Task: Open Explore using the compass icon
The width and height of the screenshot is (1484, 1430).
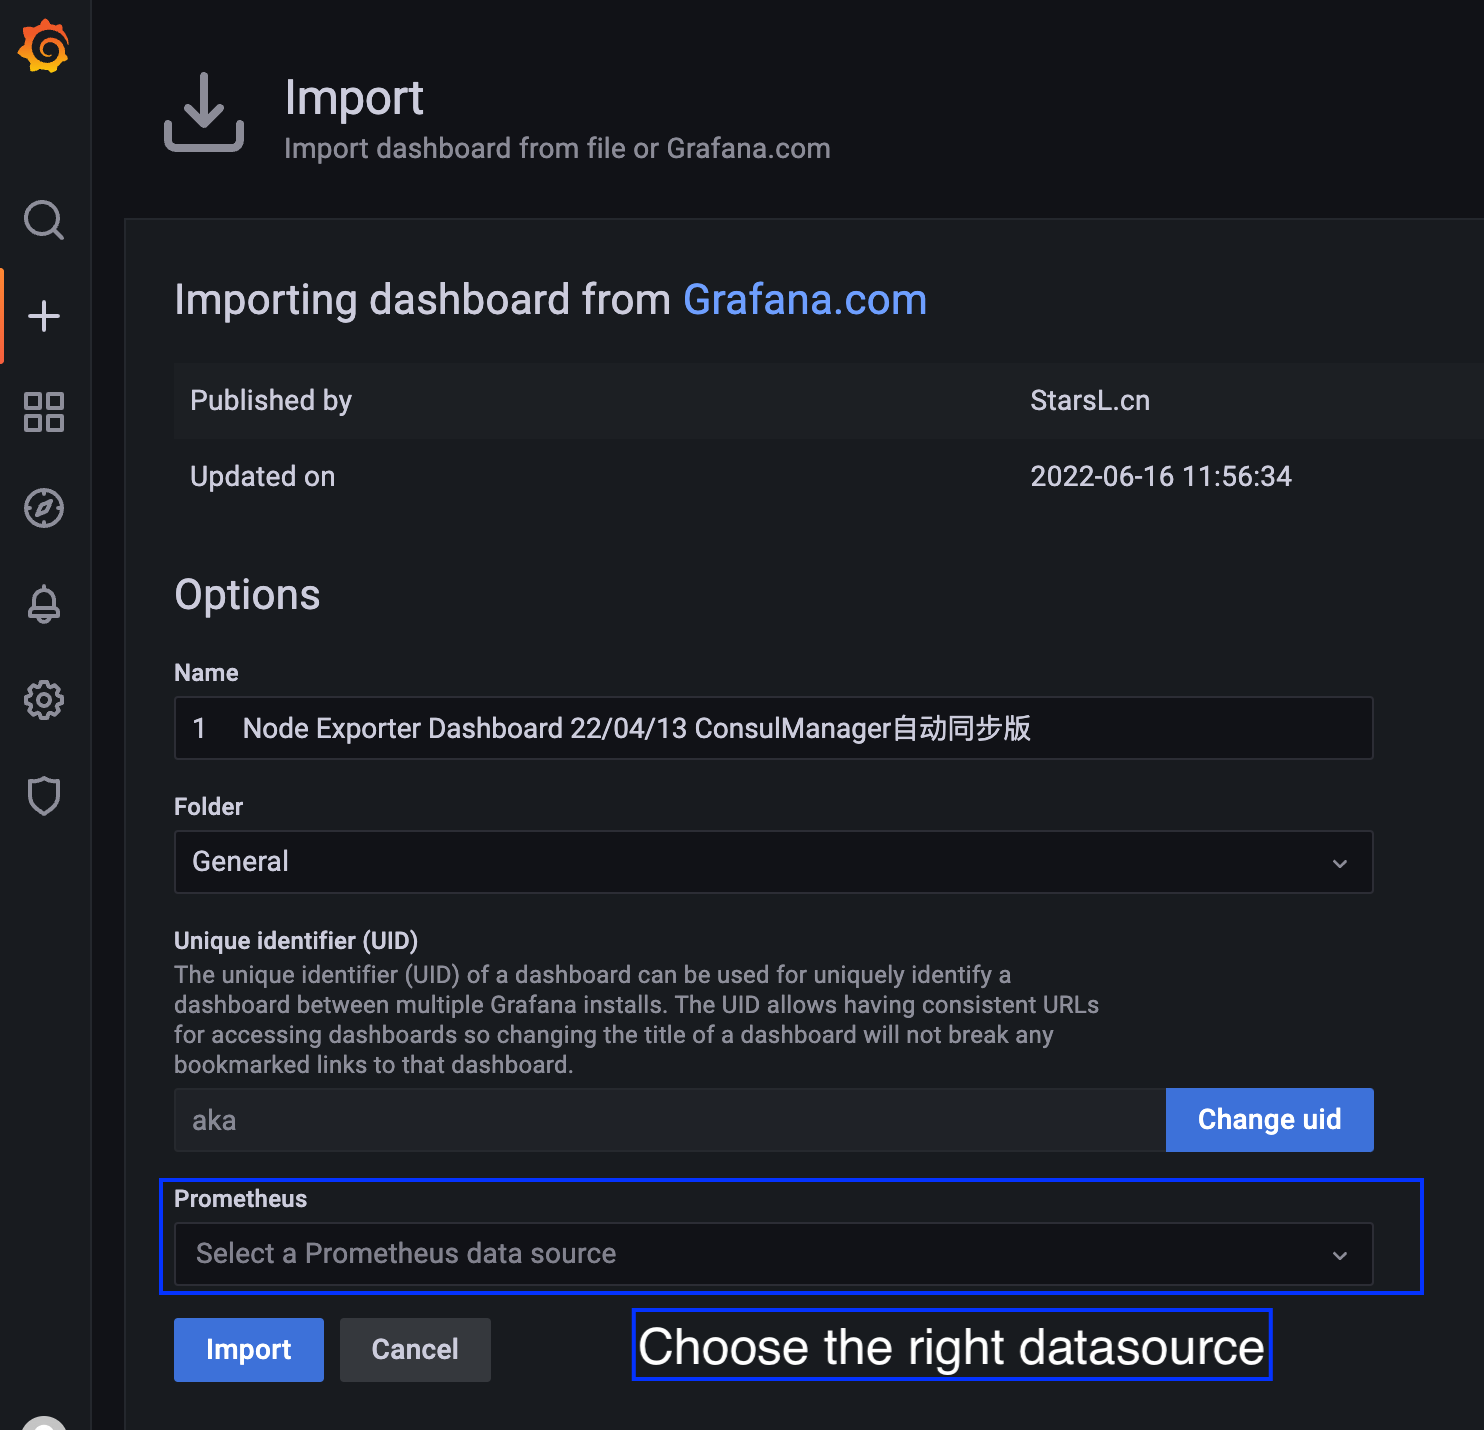Action: 44,508
